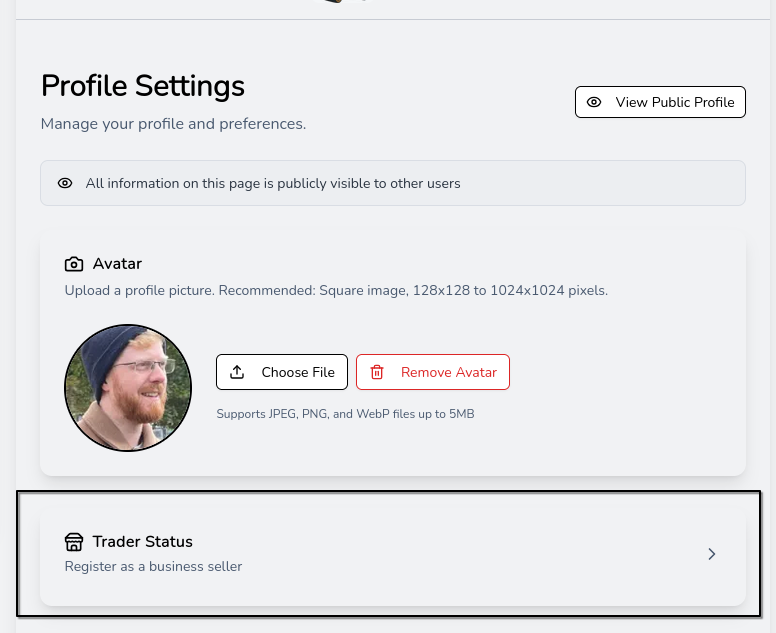Click the 'Supports JPEG, PNG, and WebP' note

coord(345,413)
